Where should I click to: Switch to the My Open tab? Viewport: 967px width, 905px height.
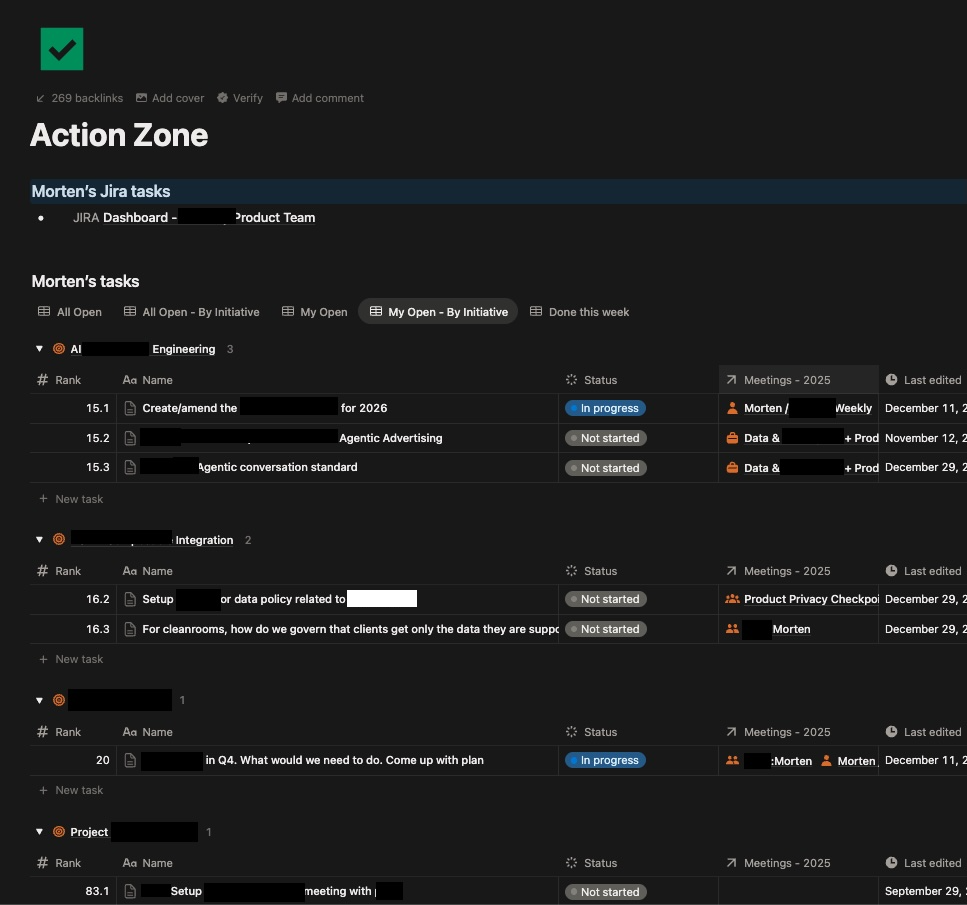coord(314,312)
